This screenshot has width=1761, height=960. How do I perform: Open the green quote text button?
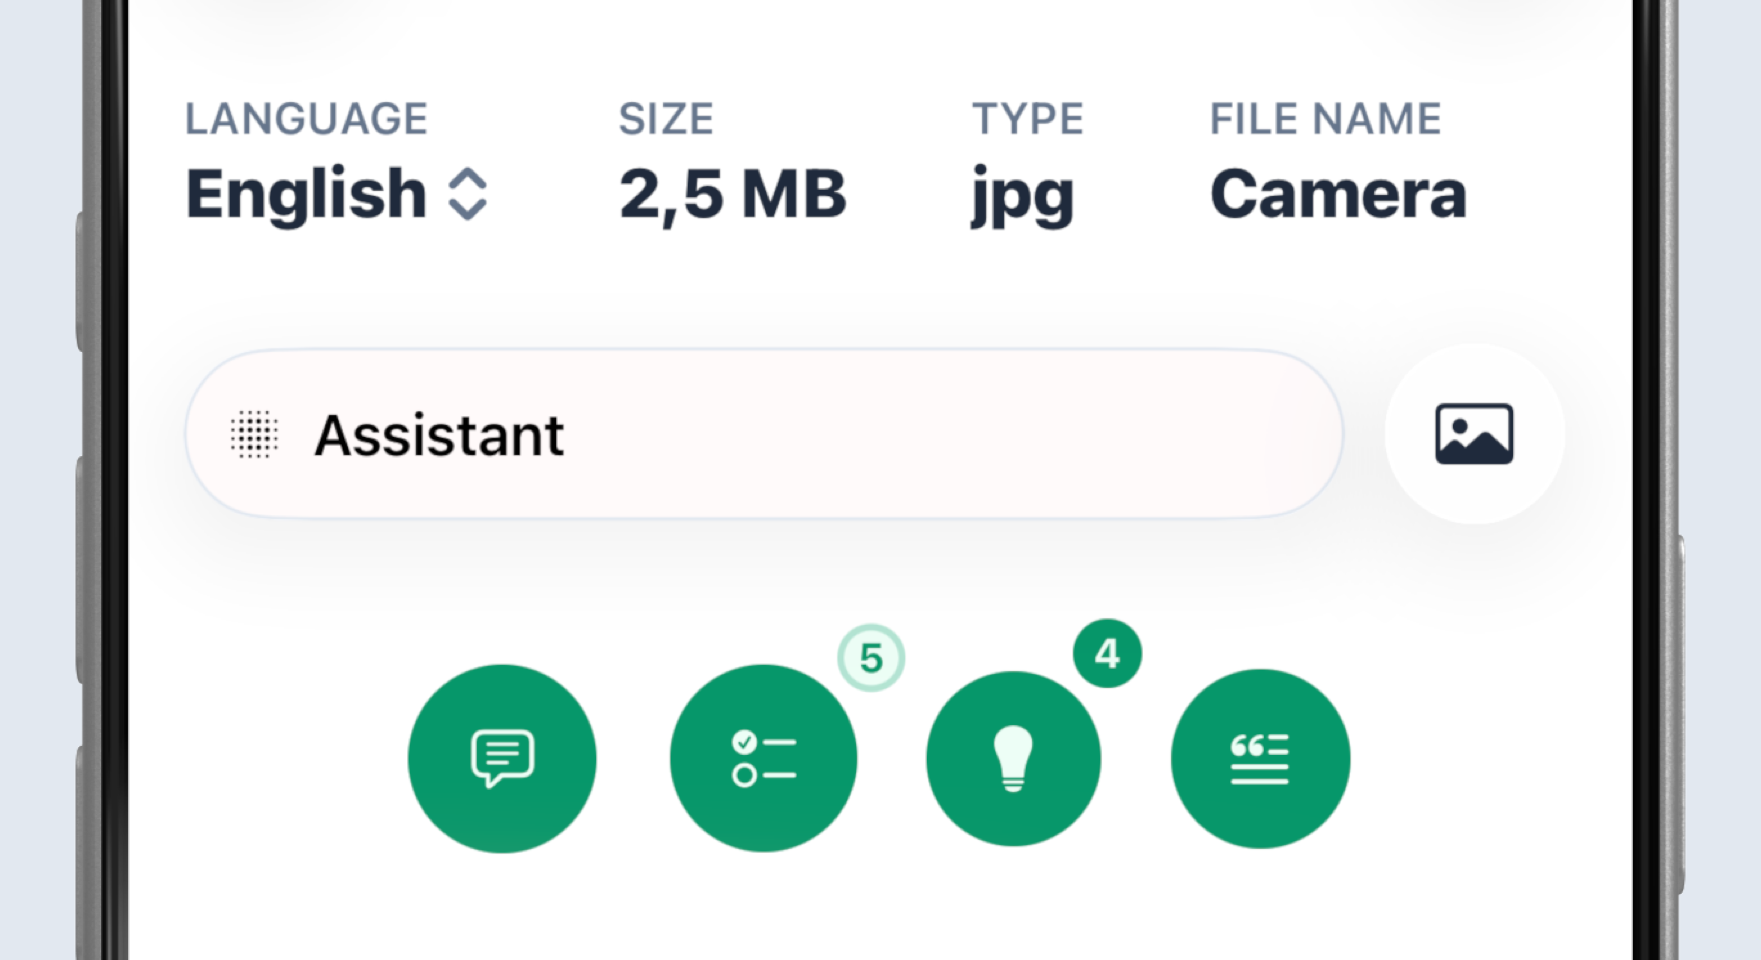click(x=1260, y=759)
